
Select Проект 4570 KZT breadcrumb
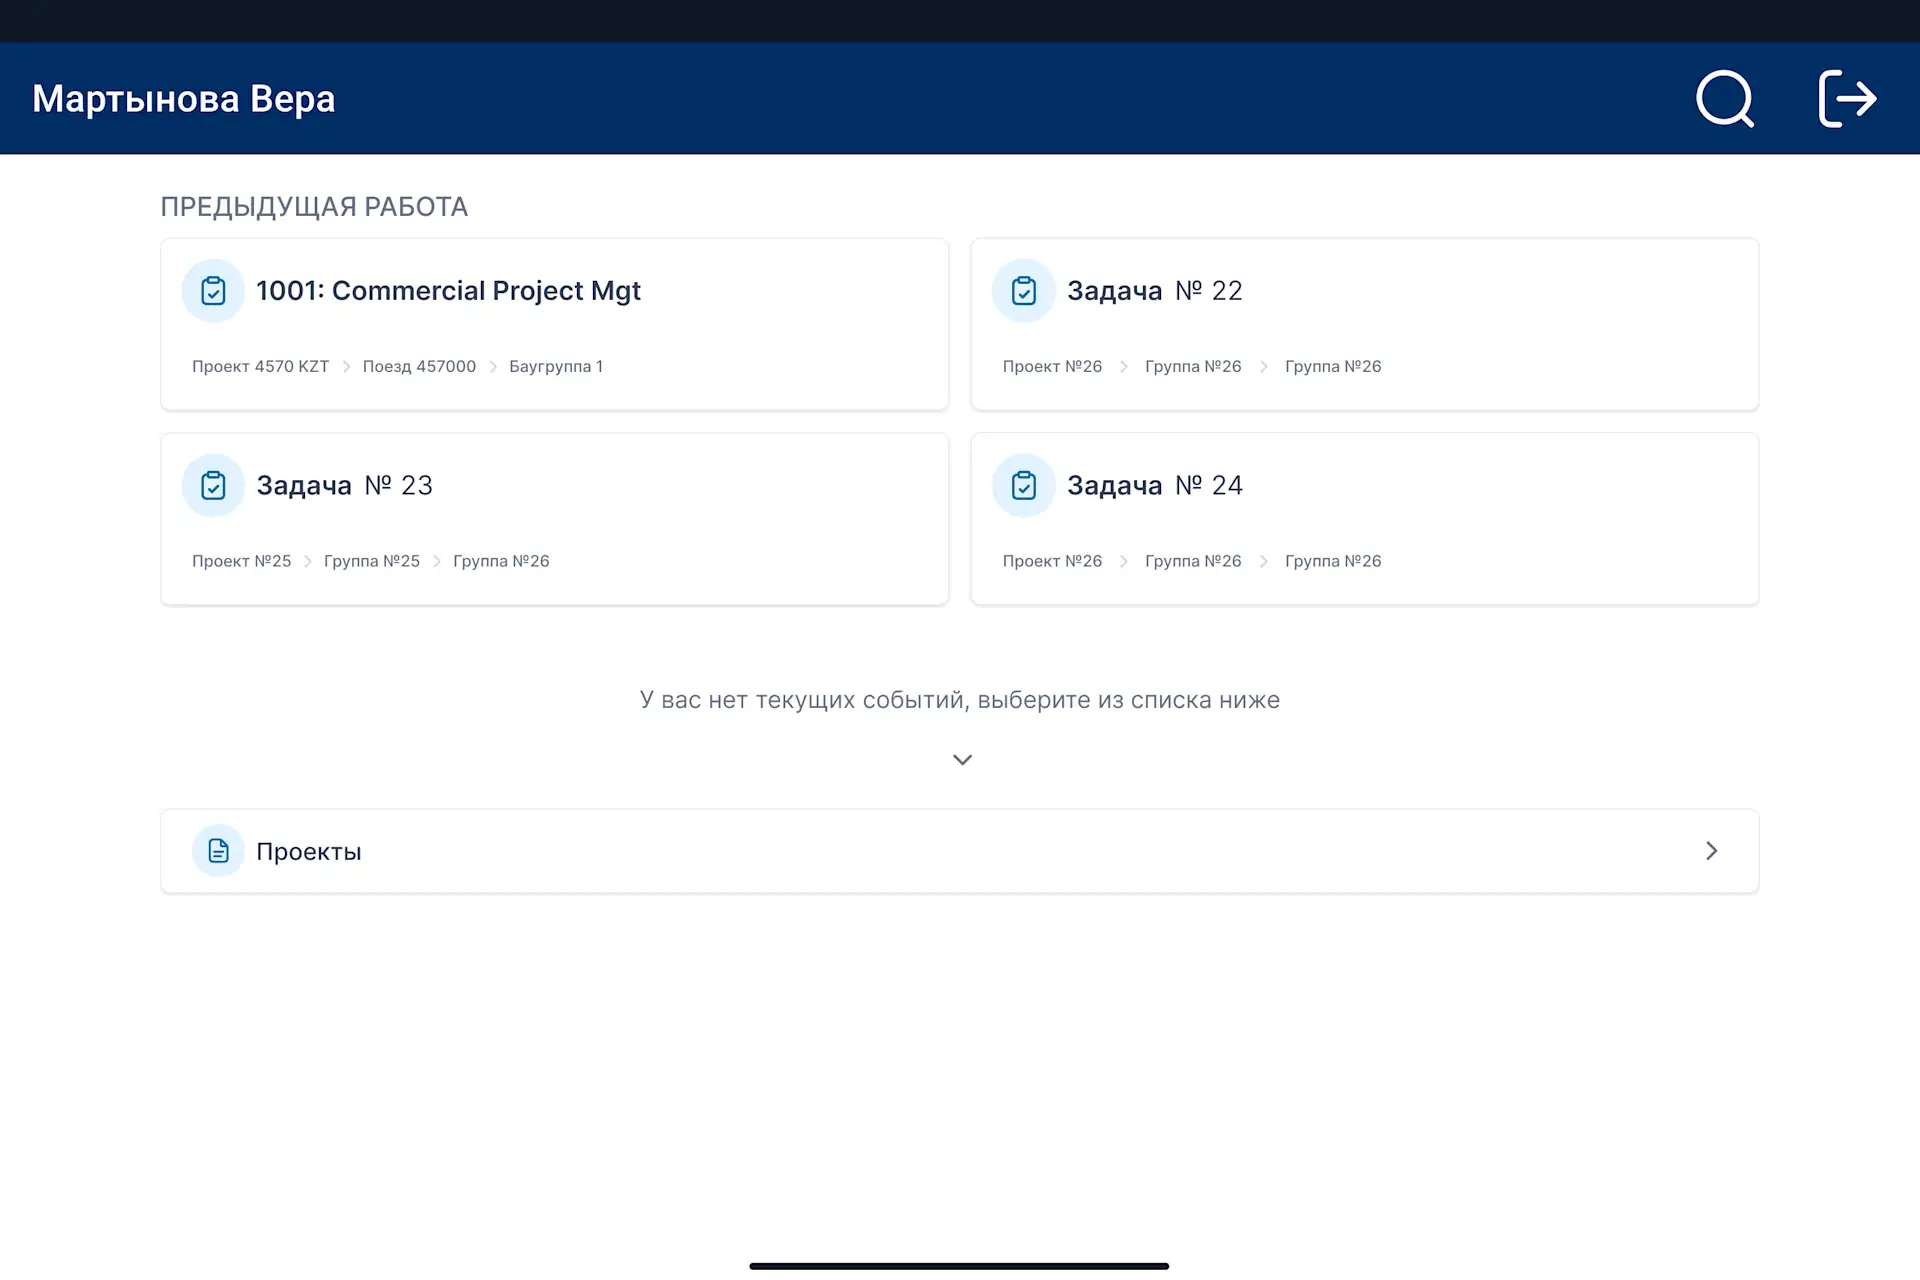(260, 367)
